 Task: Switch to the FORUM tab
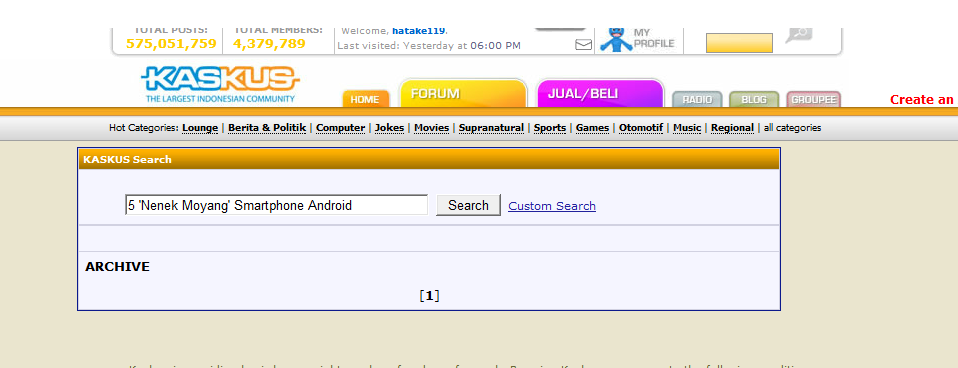(x=463, y=94)
